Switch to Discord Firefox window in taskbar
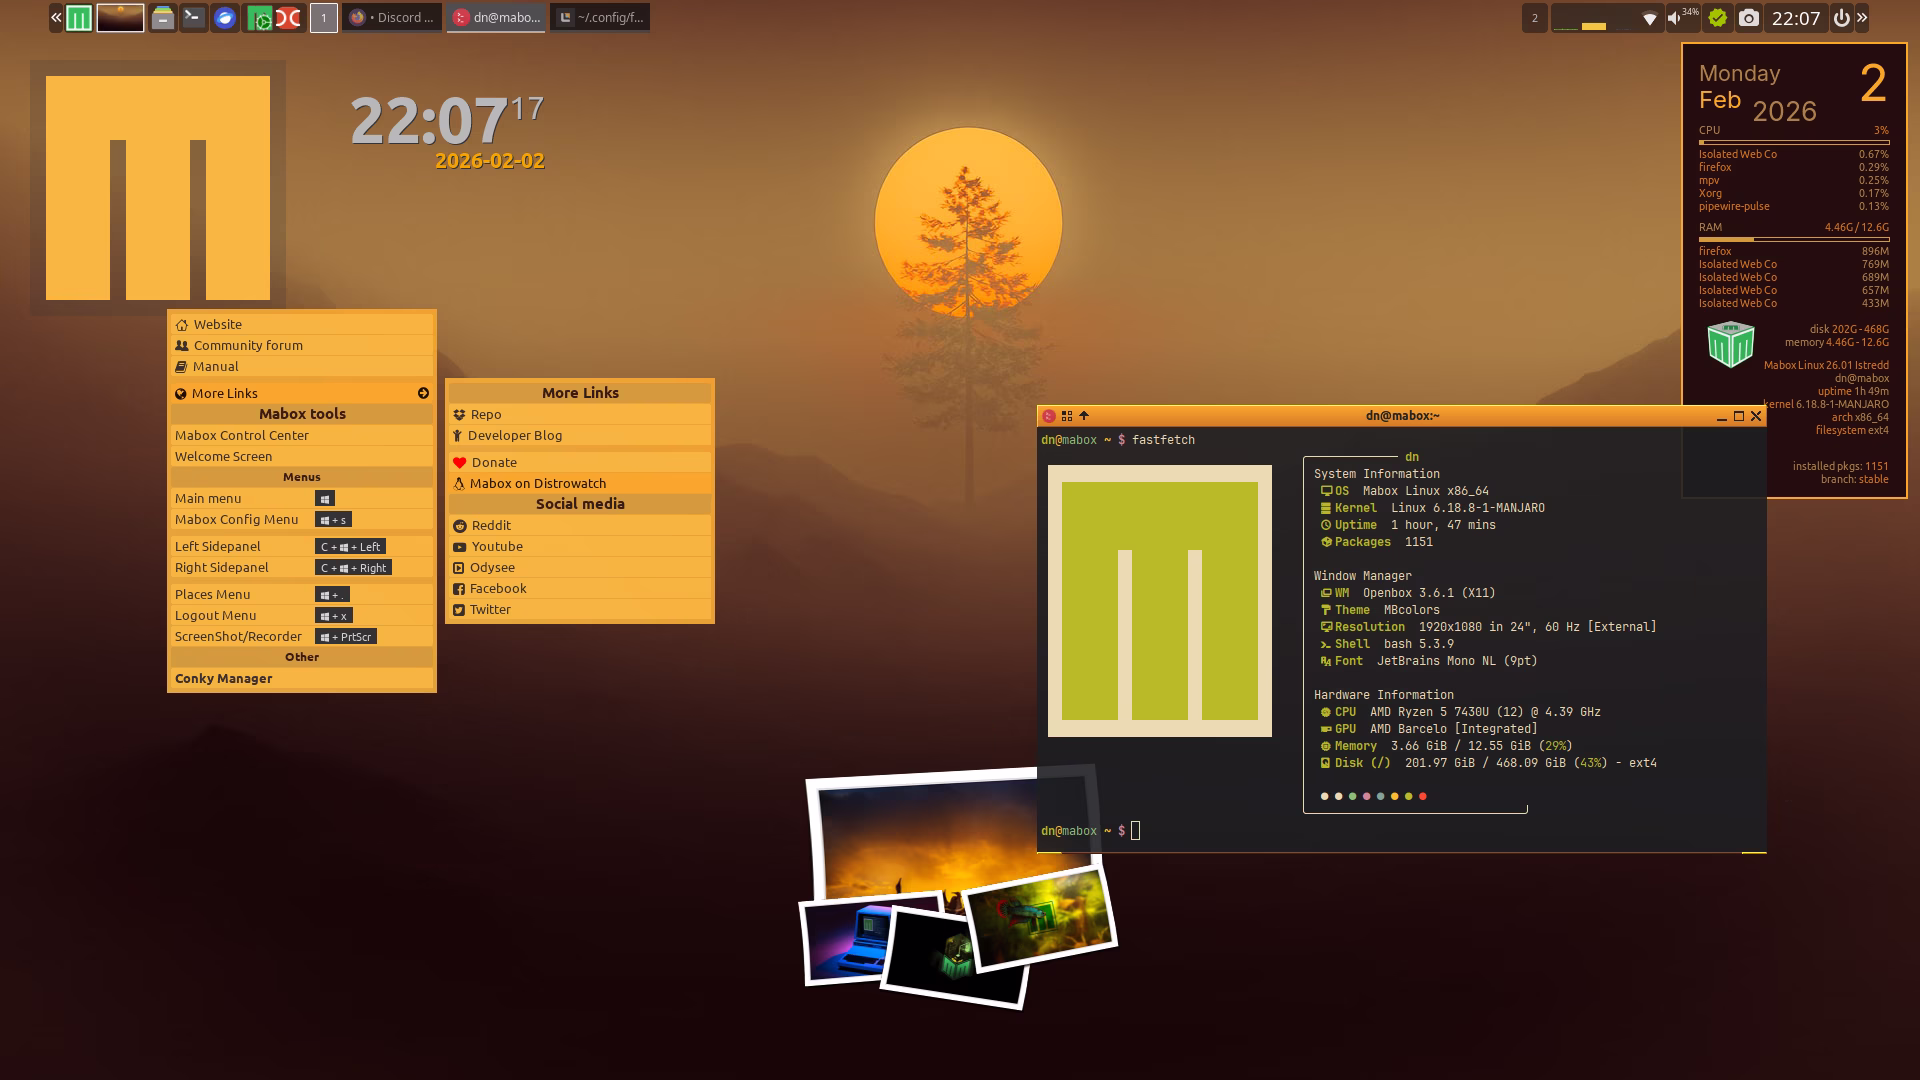The image size is (1920, 1080). point(392,18)
